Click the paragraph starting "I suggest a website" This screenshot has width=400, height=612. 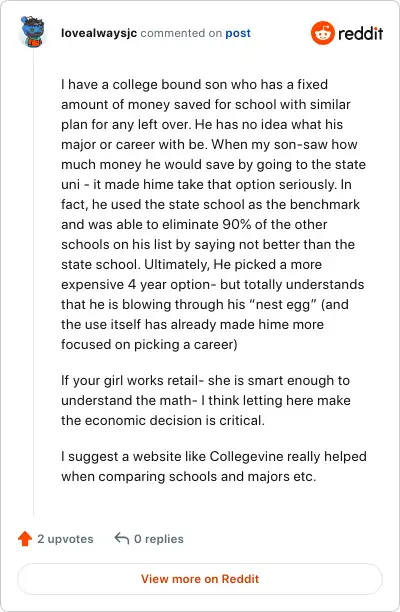(x=213, y=466)
